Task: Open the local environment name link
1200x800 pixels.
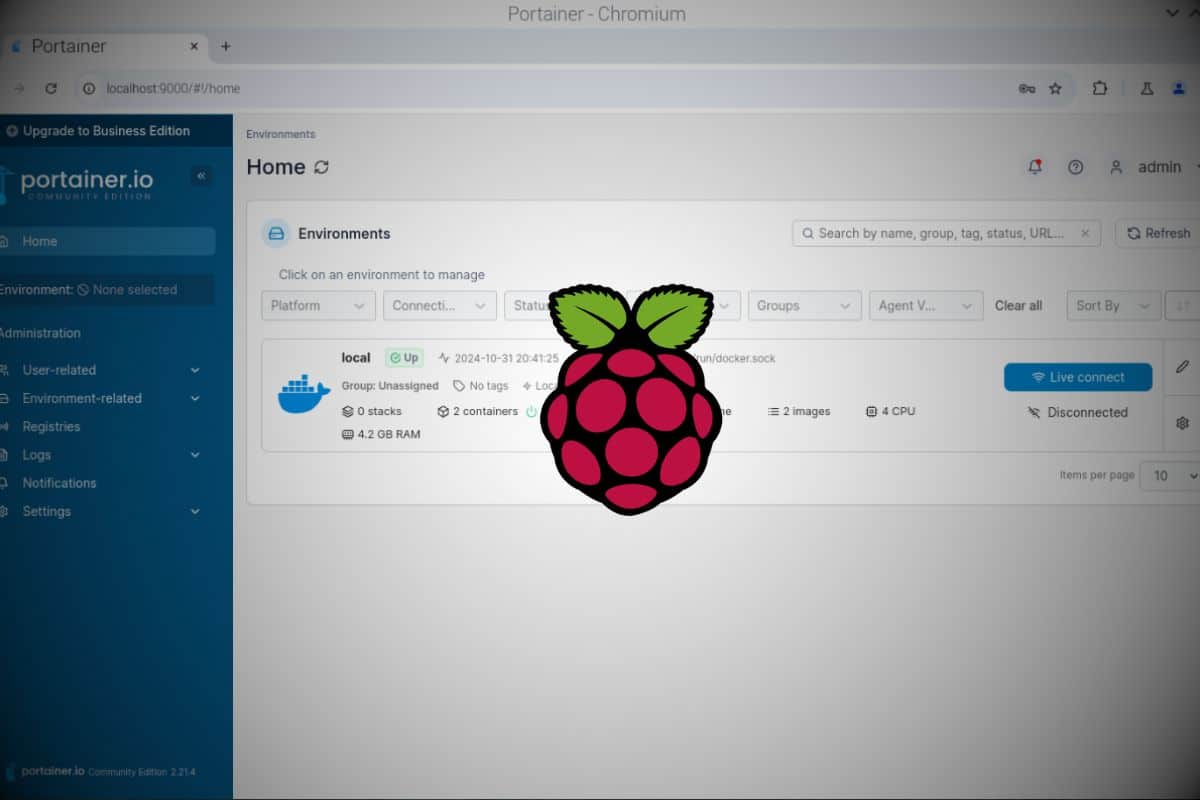Action: pyautogui.click(x=356, y=357)
